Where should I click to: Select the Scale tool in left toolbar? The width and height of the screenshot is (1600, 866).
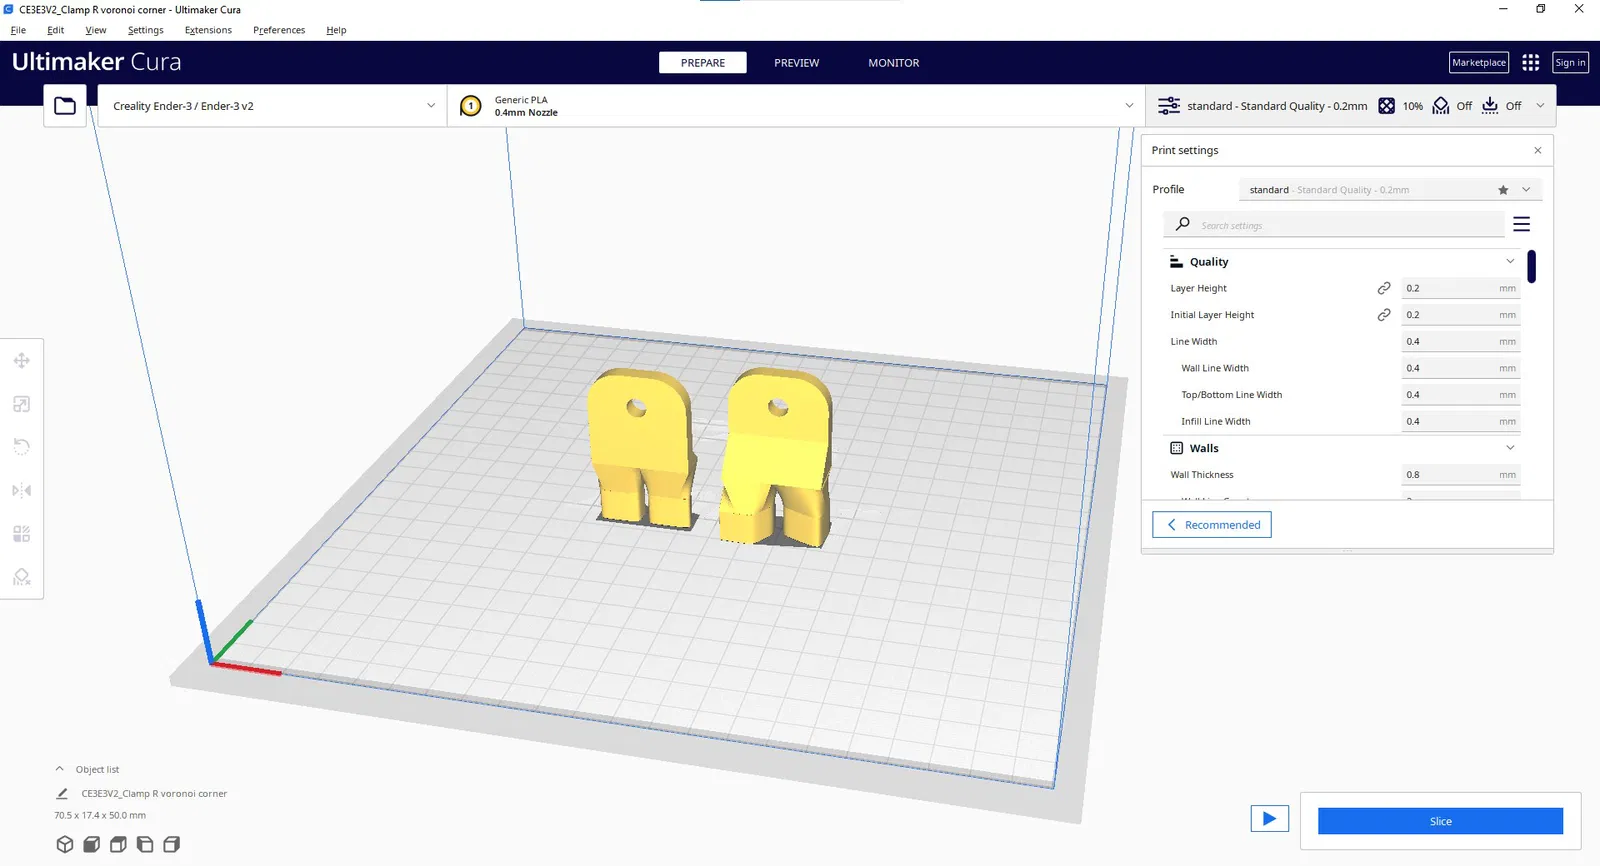click(22, 404)
